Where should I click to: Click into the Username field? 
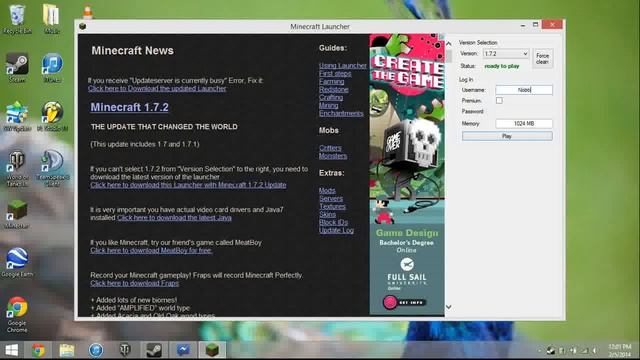pyautogui.click(x=524, y=90)
